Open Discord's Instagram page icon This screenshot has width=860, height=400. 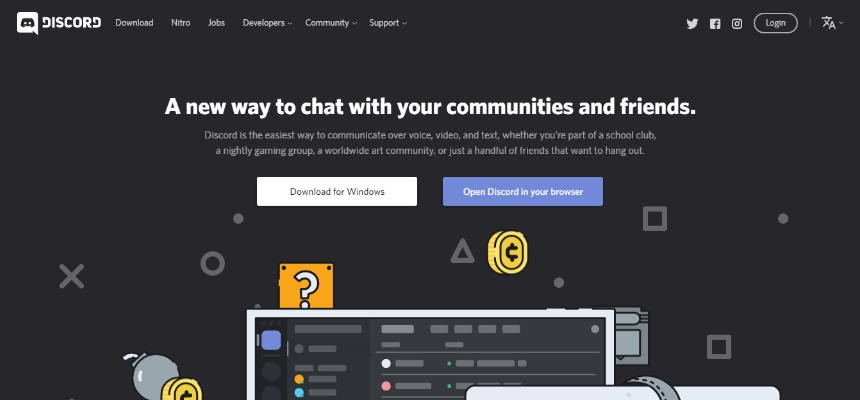(x=737, y=24)
